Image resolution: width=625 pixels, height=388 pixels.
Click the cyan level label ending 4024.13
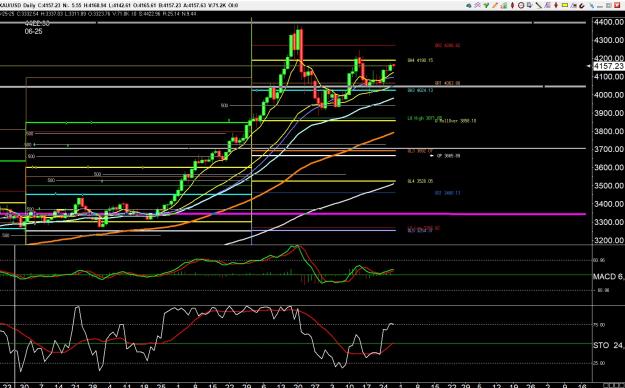pos(421,91)
